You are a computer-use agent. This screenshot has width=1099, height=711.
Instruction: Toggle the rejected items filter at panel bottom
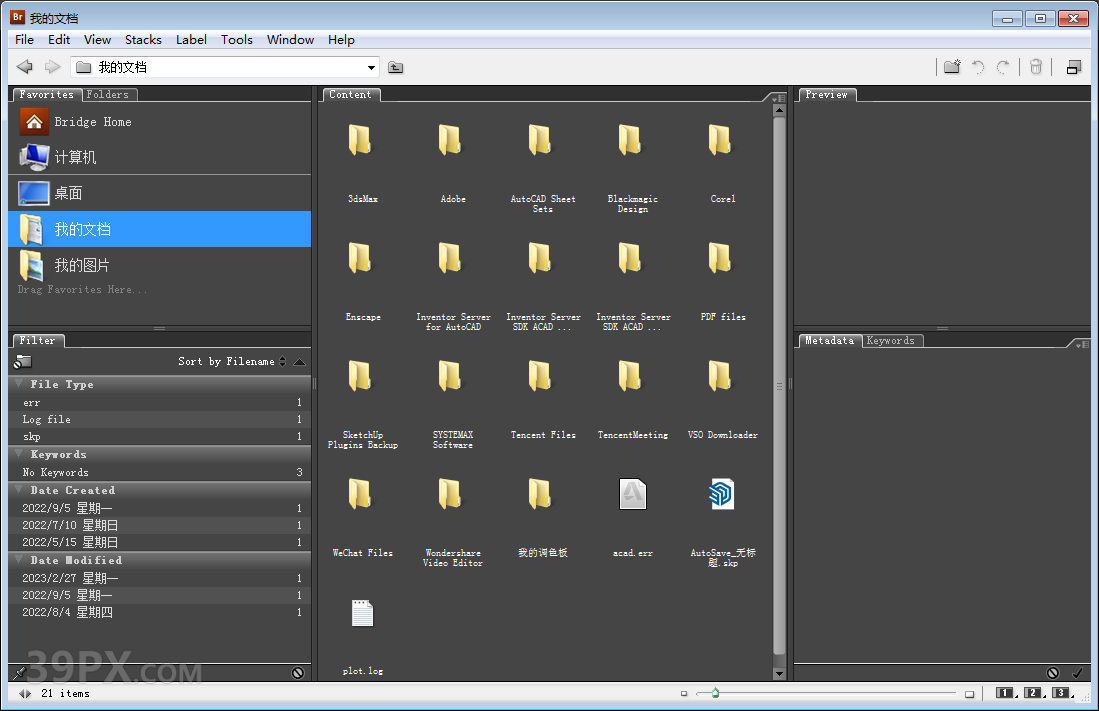[298, 673]
